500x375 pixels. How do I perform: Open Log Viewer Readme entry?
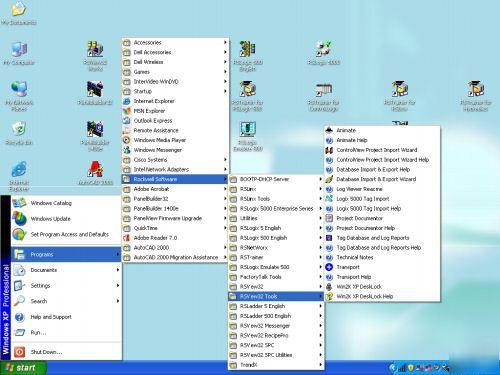point(382,189)
